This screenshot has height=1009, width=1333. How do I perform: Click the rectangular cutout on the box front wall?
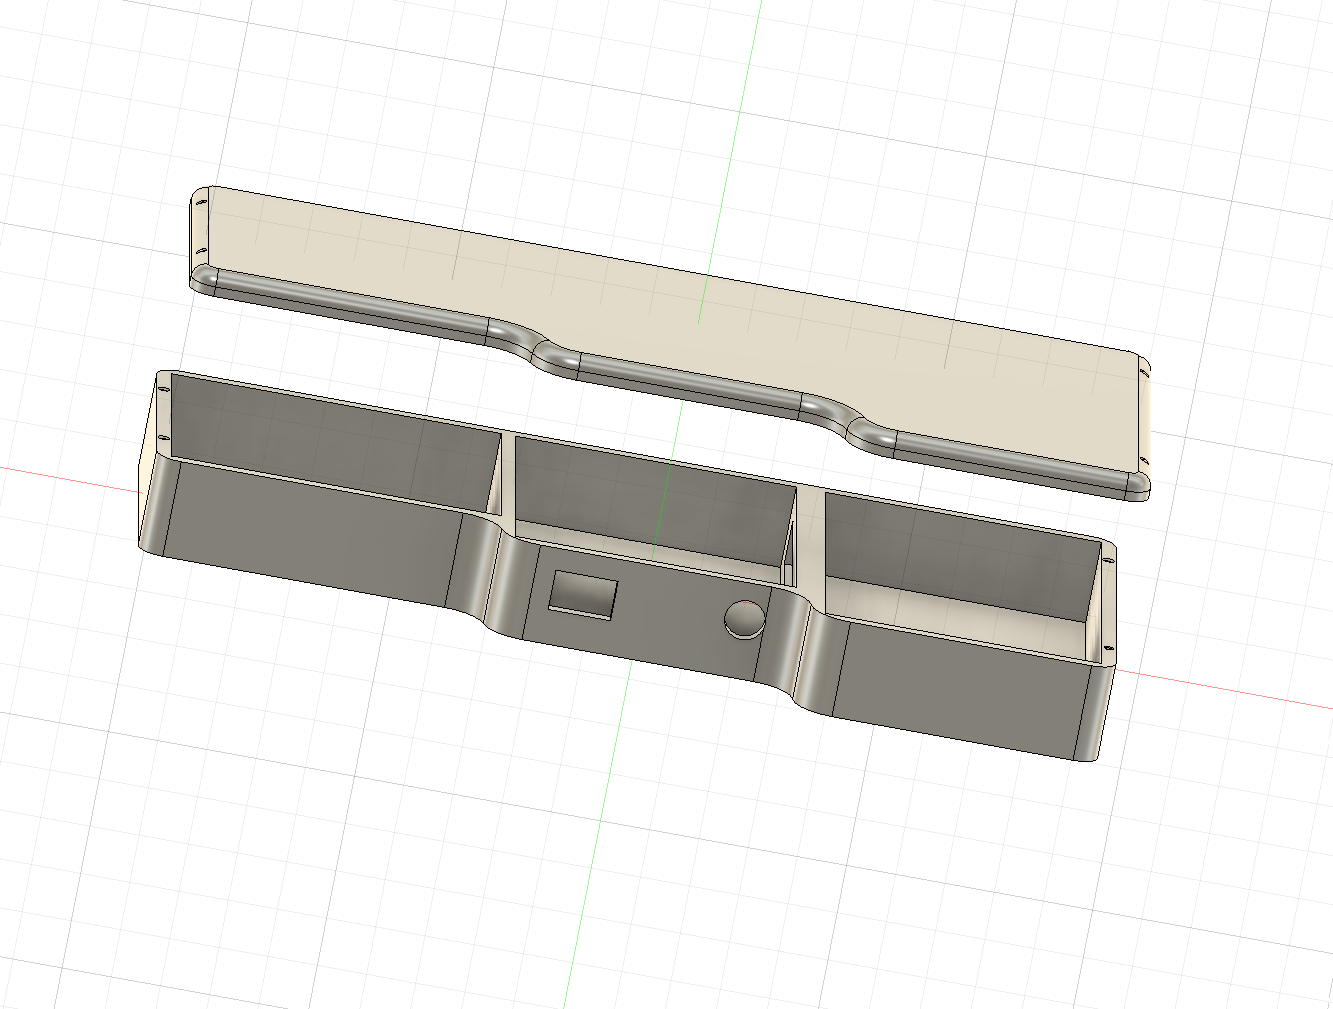click(x=582, y=594)
